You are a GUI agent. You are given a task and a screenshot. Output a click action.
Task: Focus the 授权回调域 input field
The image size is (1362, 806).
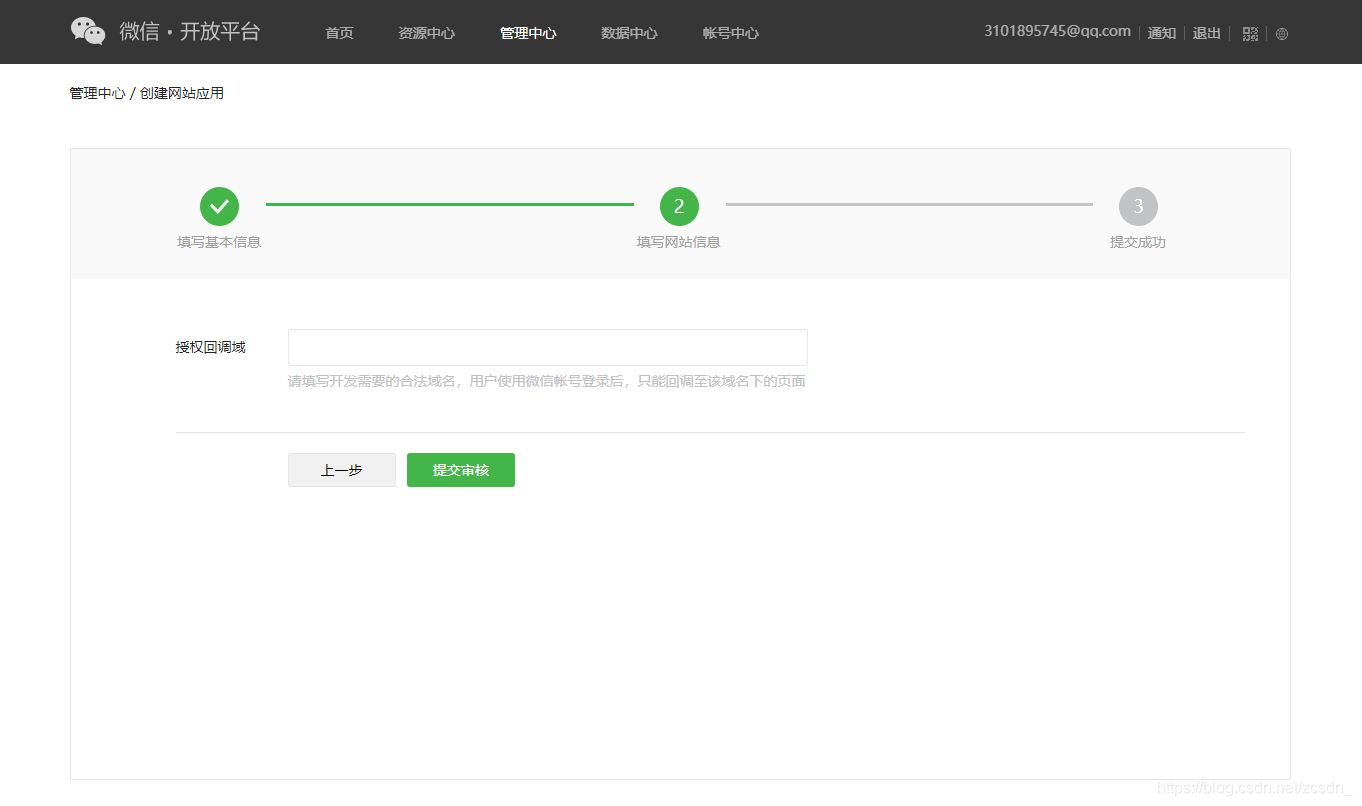click(x=548, y=347)
